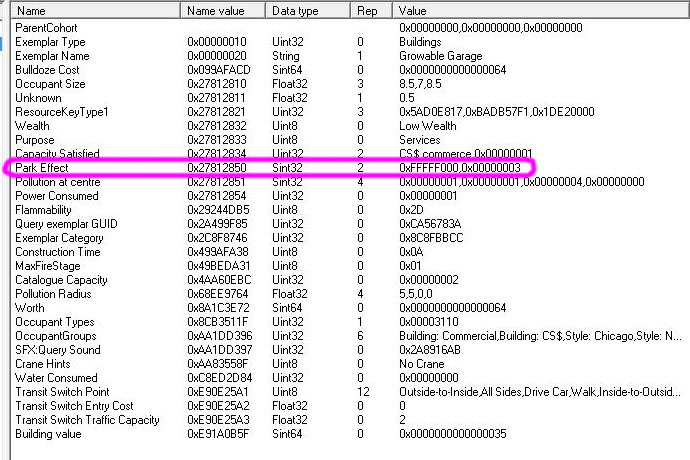The height and width of the screenshot is (460, 690).
Task: Select the Query exemplar GUID row
Action: click(350, 224)
